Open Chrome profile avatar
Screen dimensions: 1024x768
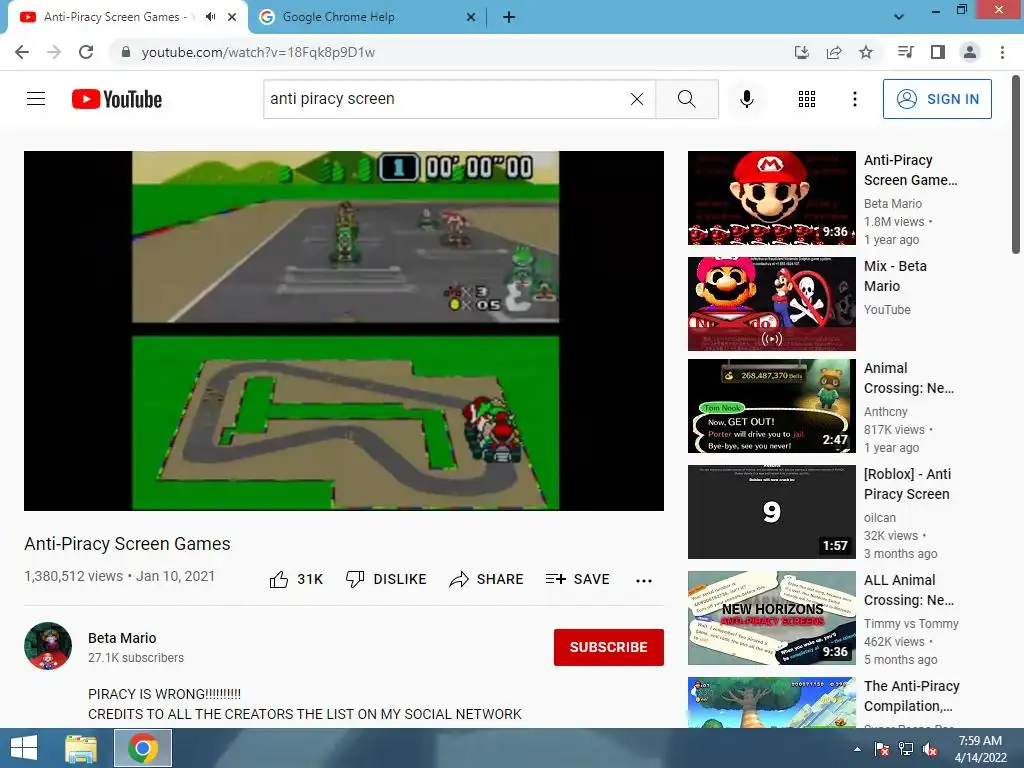(970, 52)
